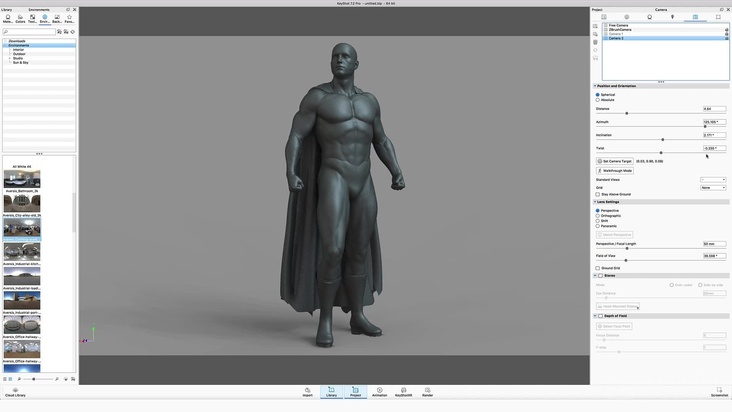The height and width of the screenshot is (412, 732).
Task: Select the Orthographic lens option
Action: pos(598,216)
